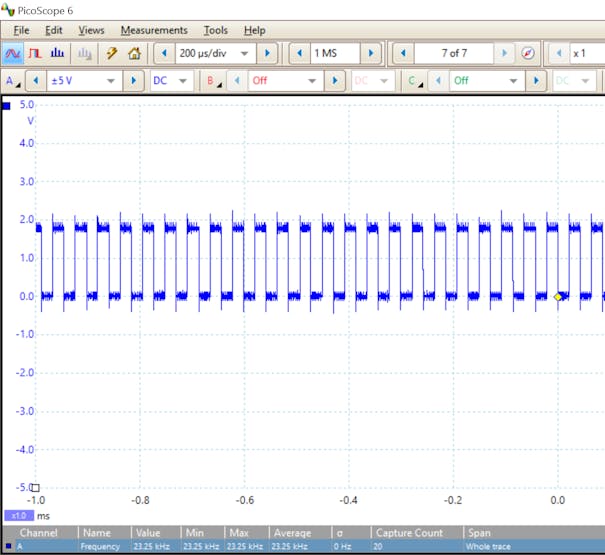This screenshot has width=605, height=555.
Task: Switch to Scope mode icon
Action: pos(13,53)
